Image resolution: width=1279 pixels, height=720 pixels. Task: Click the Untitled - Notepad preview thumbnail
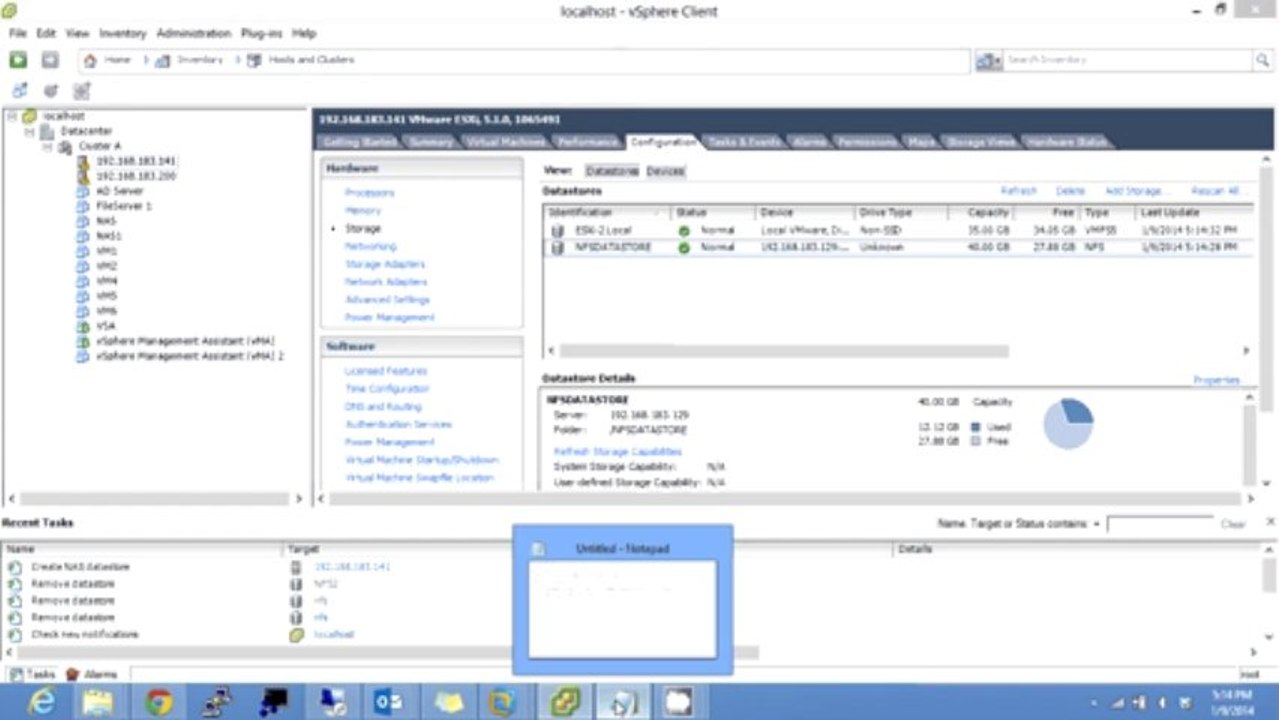[622, 608]
